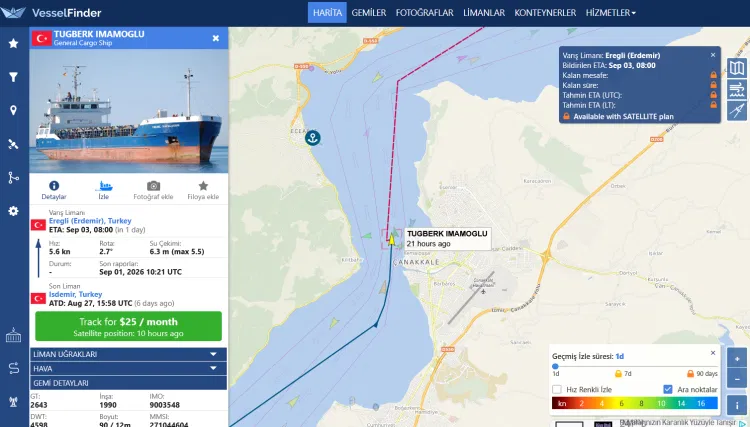Click GEMİ DETAYLARI section header
The width and height of the screenshot is (750, 427).
[x=128, y=383]
